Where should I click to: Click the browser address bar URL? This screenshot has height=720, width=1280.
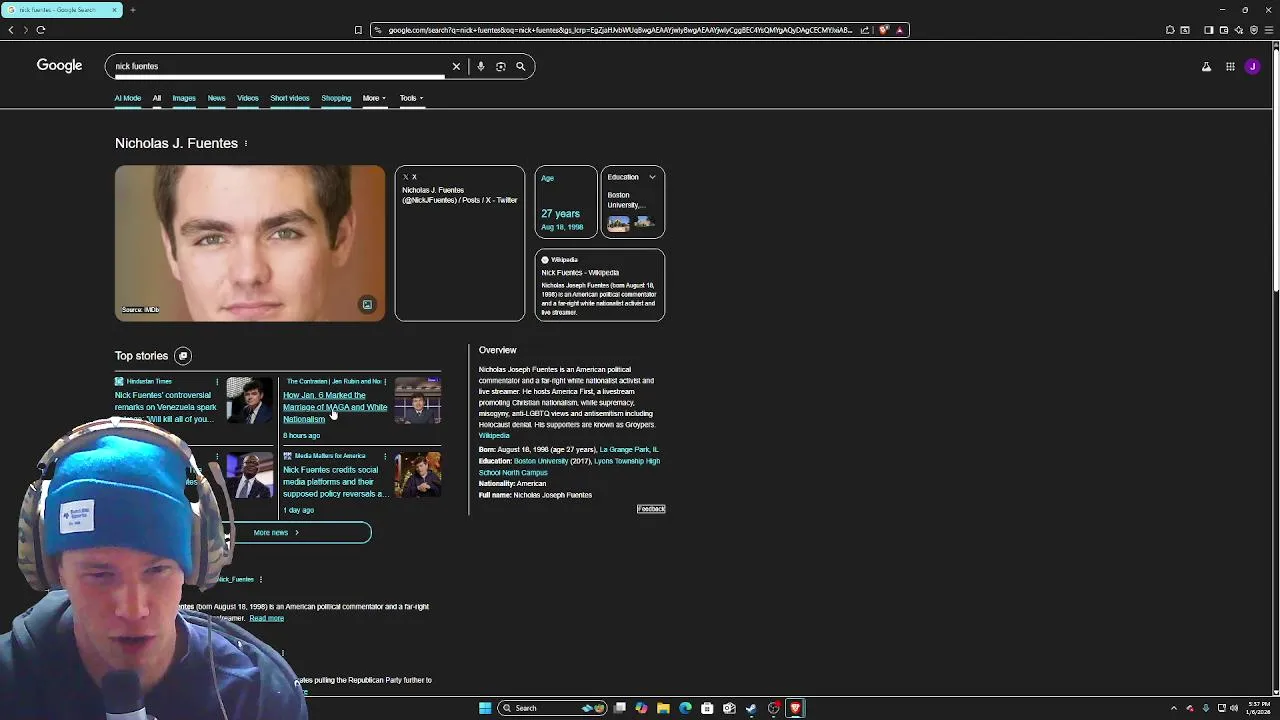coord(620,30)
